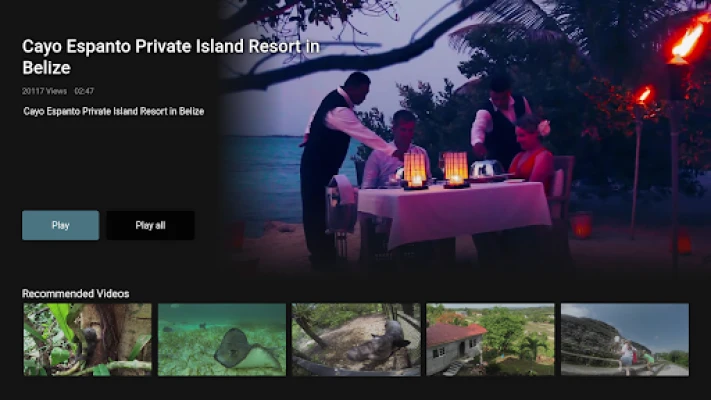The height and width of the screenshot is (400, 711).
Task: Click the smaller distant tiki torch flame
Action: point(643,95)
